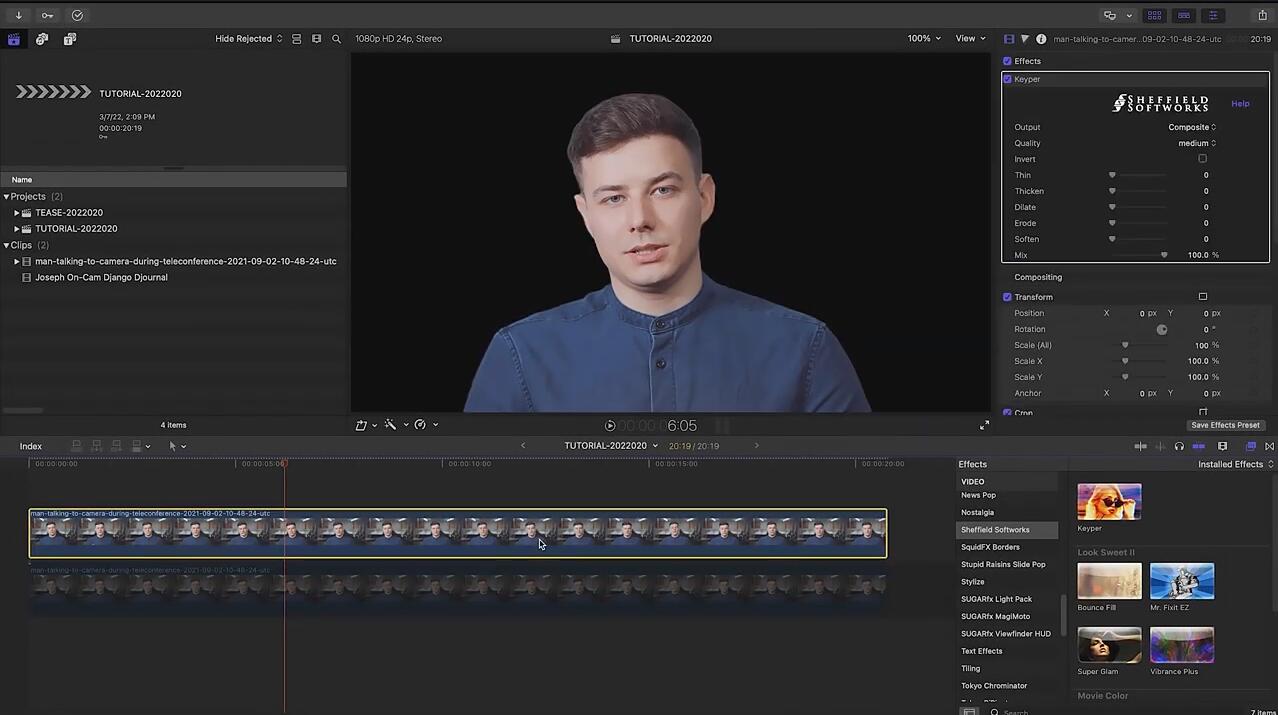Screen dimensions: 1278x715
Task: Toggle the Crop checkbox
Action: (1007, 412)
